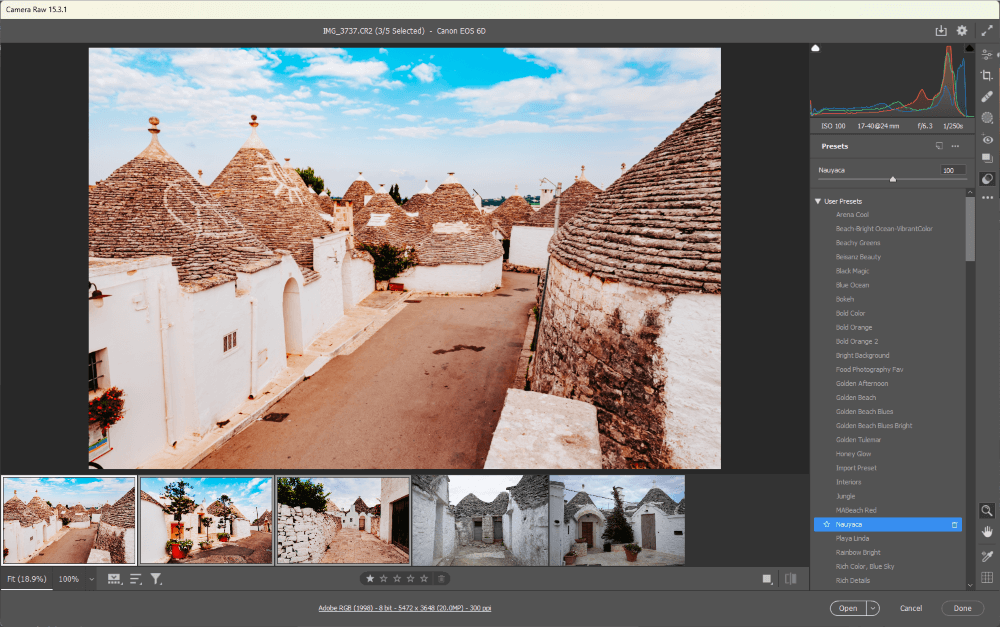
Task: Open the filmstrip filter funnel icon
Action: [x=156, y=579]
